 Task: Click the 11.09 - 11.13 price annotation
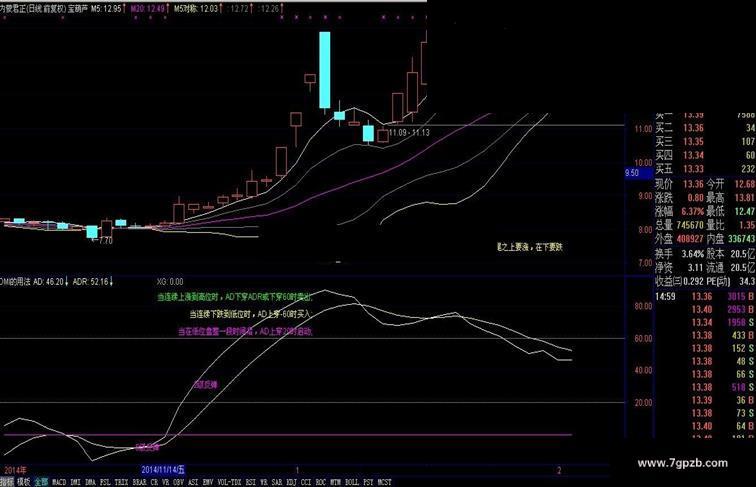click(x=409, y=132)
